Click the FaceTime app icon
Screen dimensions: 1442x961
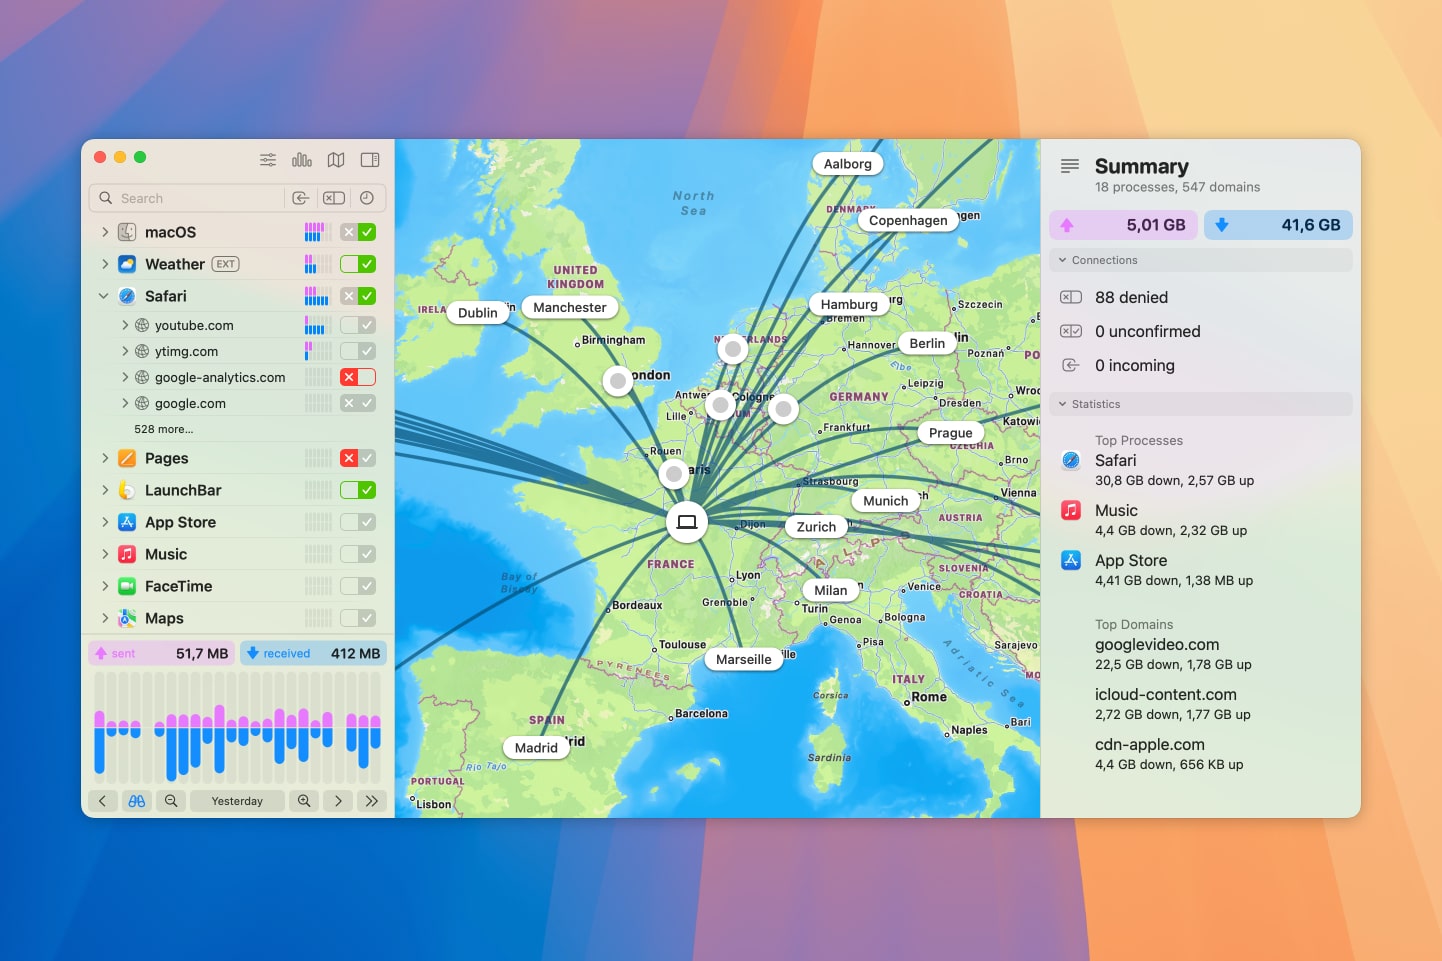pos(127,586)
